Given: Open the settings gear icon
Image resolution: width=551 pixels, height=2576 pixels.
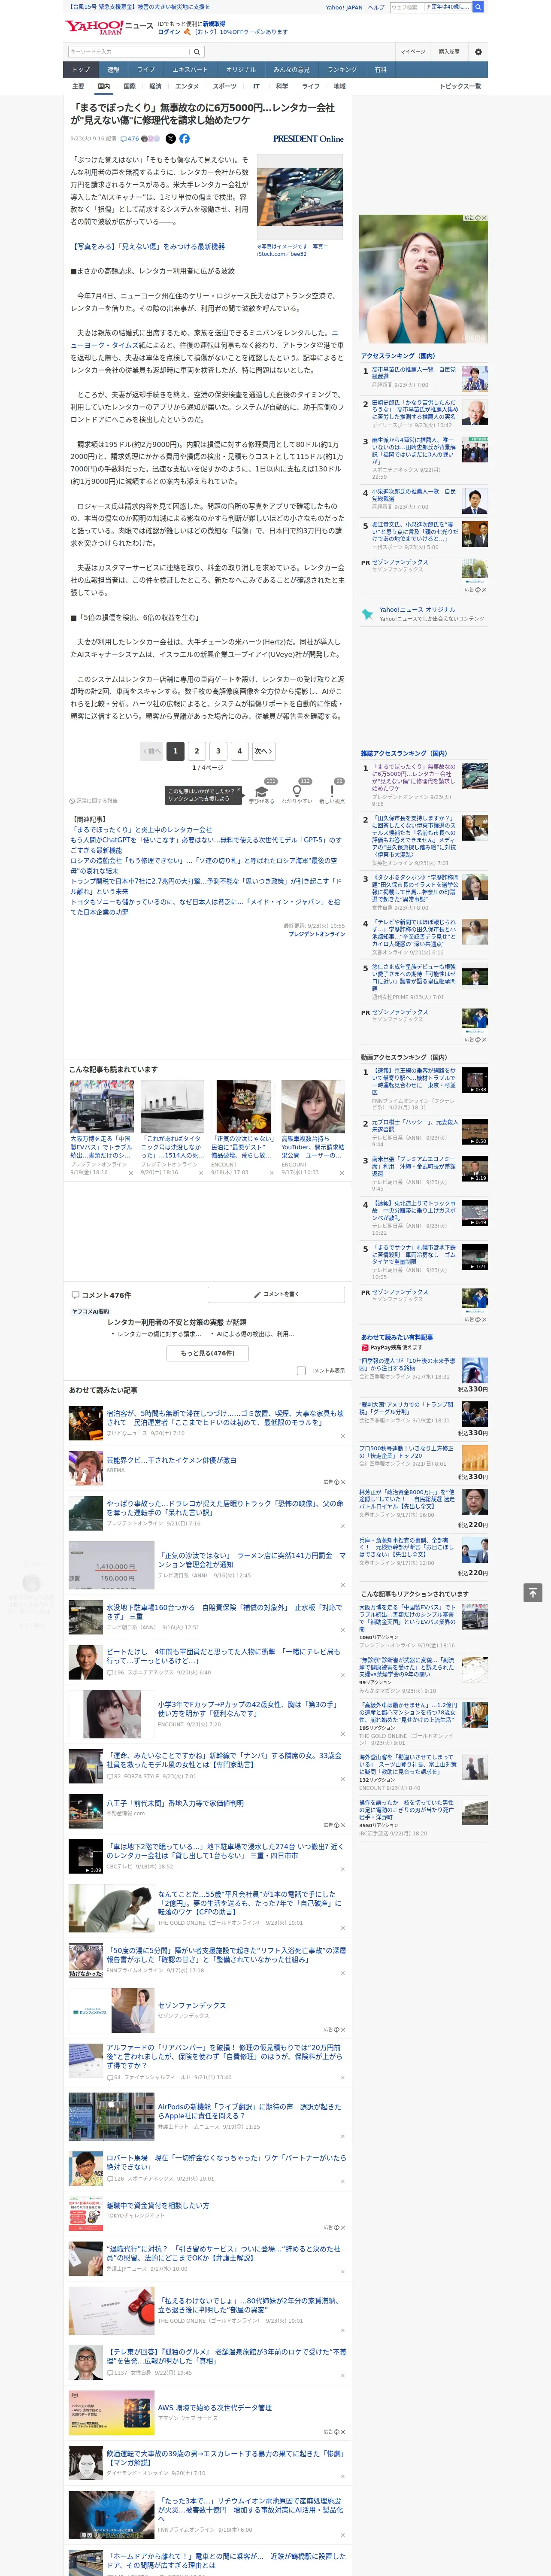Looking at the screenshot, I should [x=478, y=52].
